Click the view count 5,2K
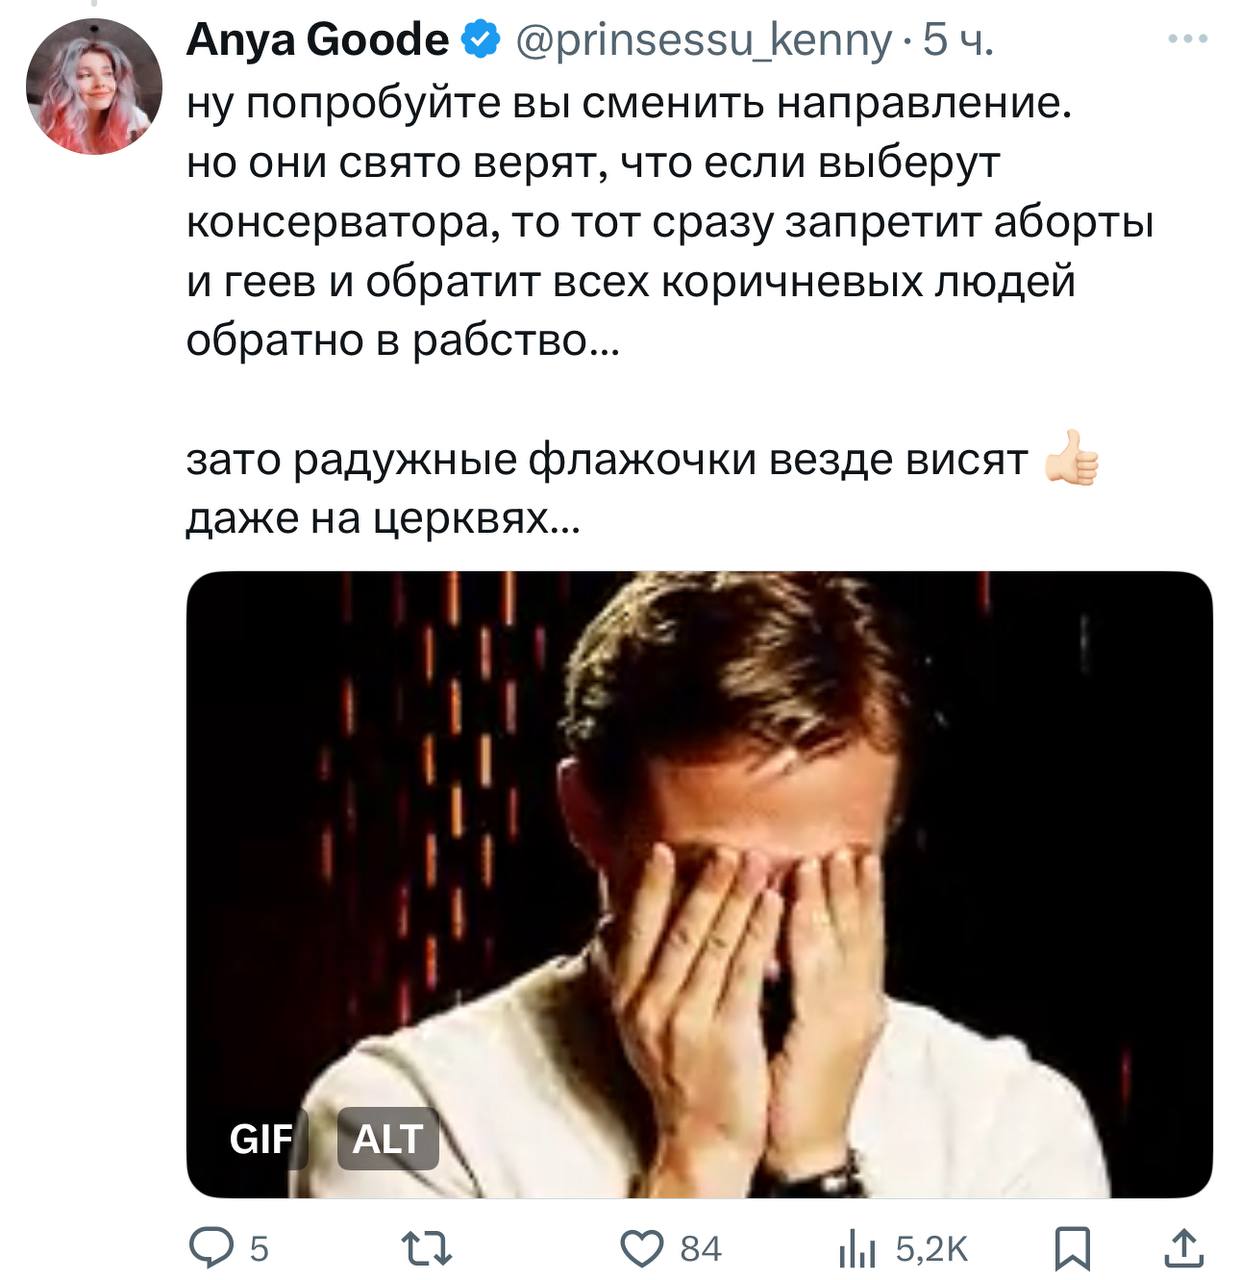 pos(931,1248)
